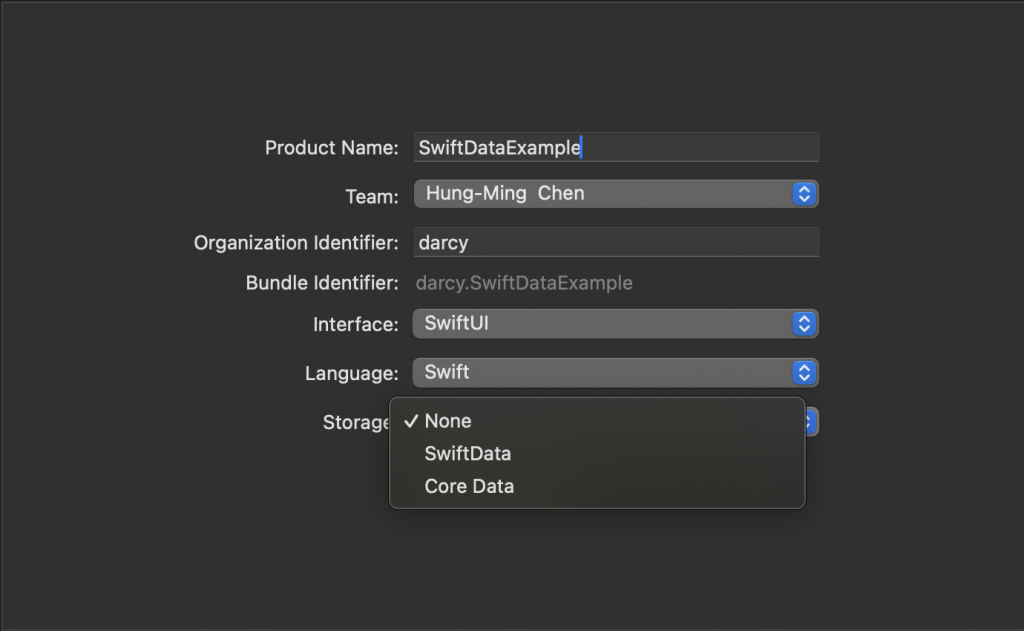Click the darcy.SwiftDataExample bundle identifier text

[524, 283]
